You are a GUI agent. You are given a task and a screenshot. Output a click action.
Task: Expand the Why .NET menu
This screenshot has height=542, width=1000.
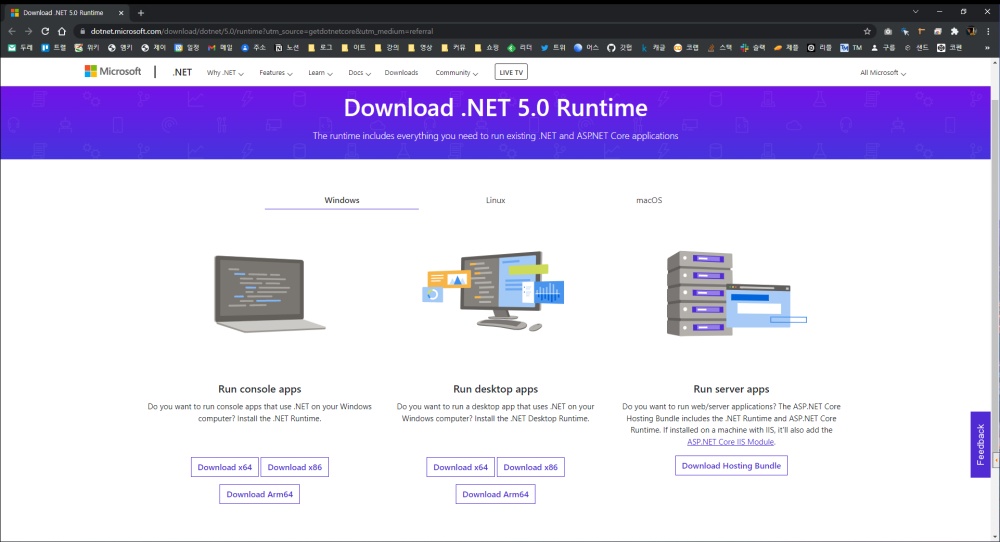coord(224,73)
